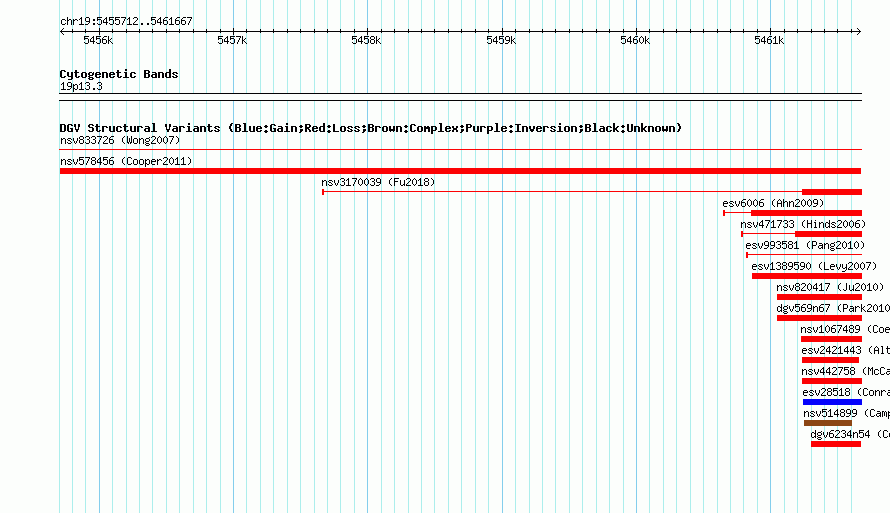The width and height of the screenshot is (890, 513).
Task: Select the blue gain bar of esv28518
Action: 832,402
